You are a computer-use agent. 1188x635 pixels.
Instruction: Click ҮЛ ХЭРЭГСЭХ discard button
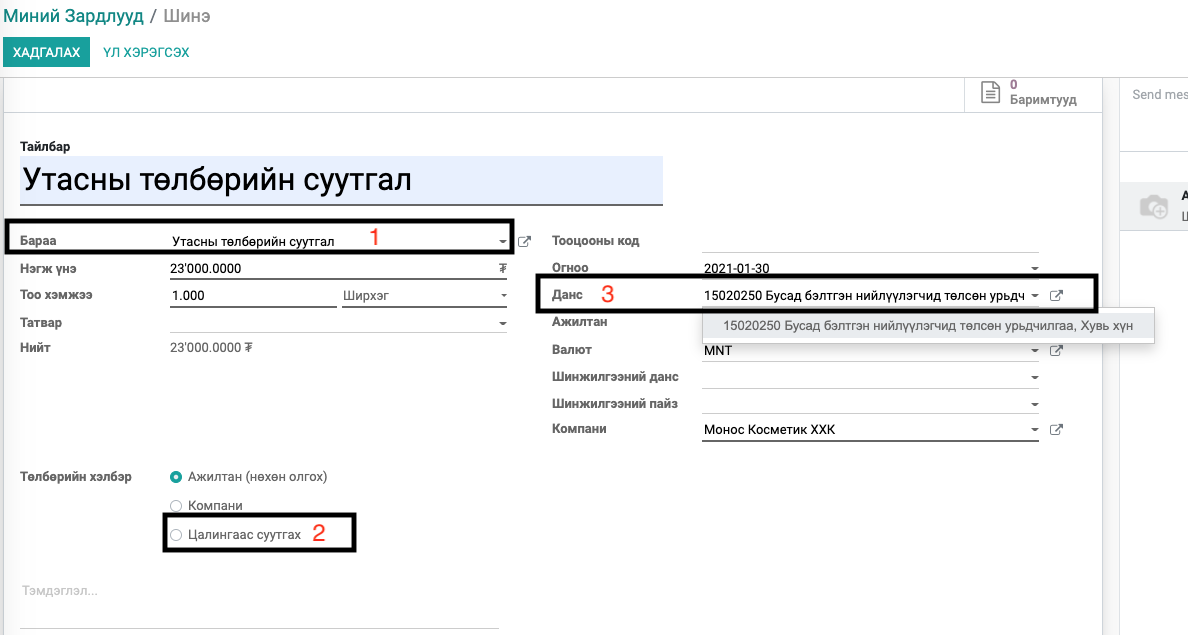click(146, 52)
